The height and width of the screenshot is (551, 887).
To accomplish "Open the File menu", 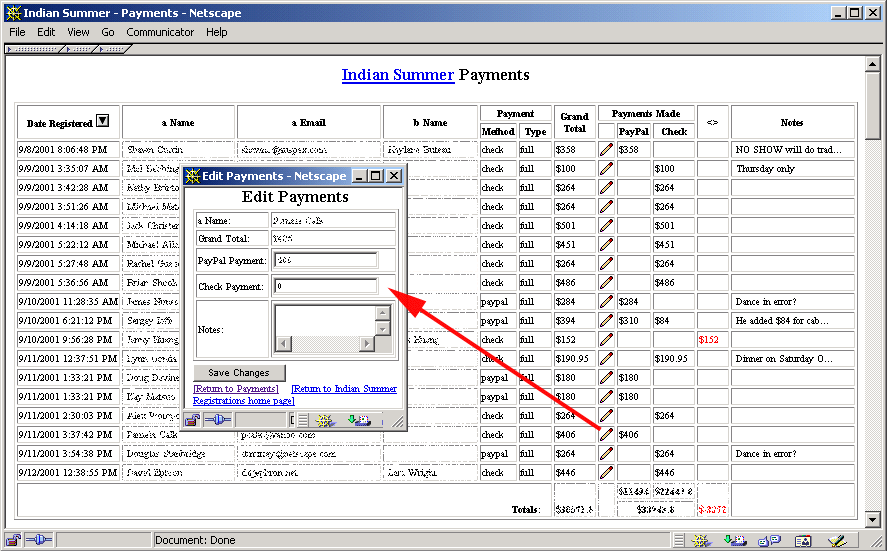I will pyautogui.click(x=17, y=32).
